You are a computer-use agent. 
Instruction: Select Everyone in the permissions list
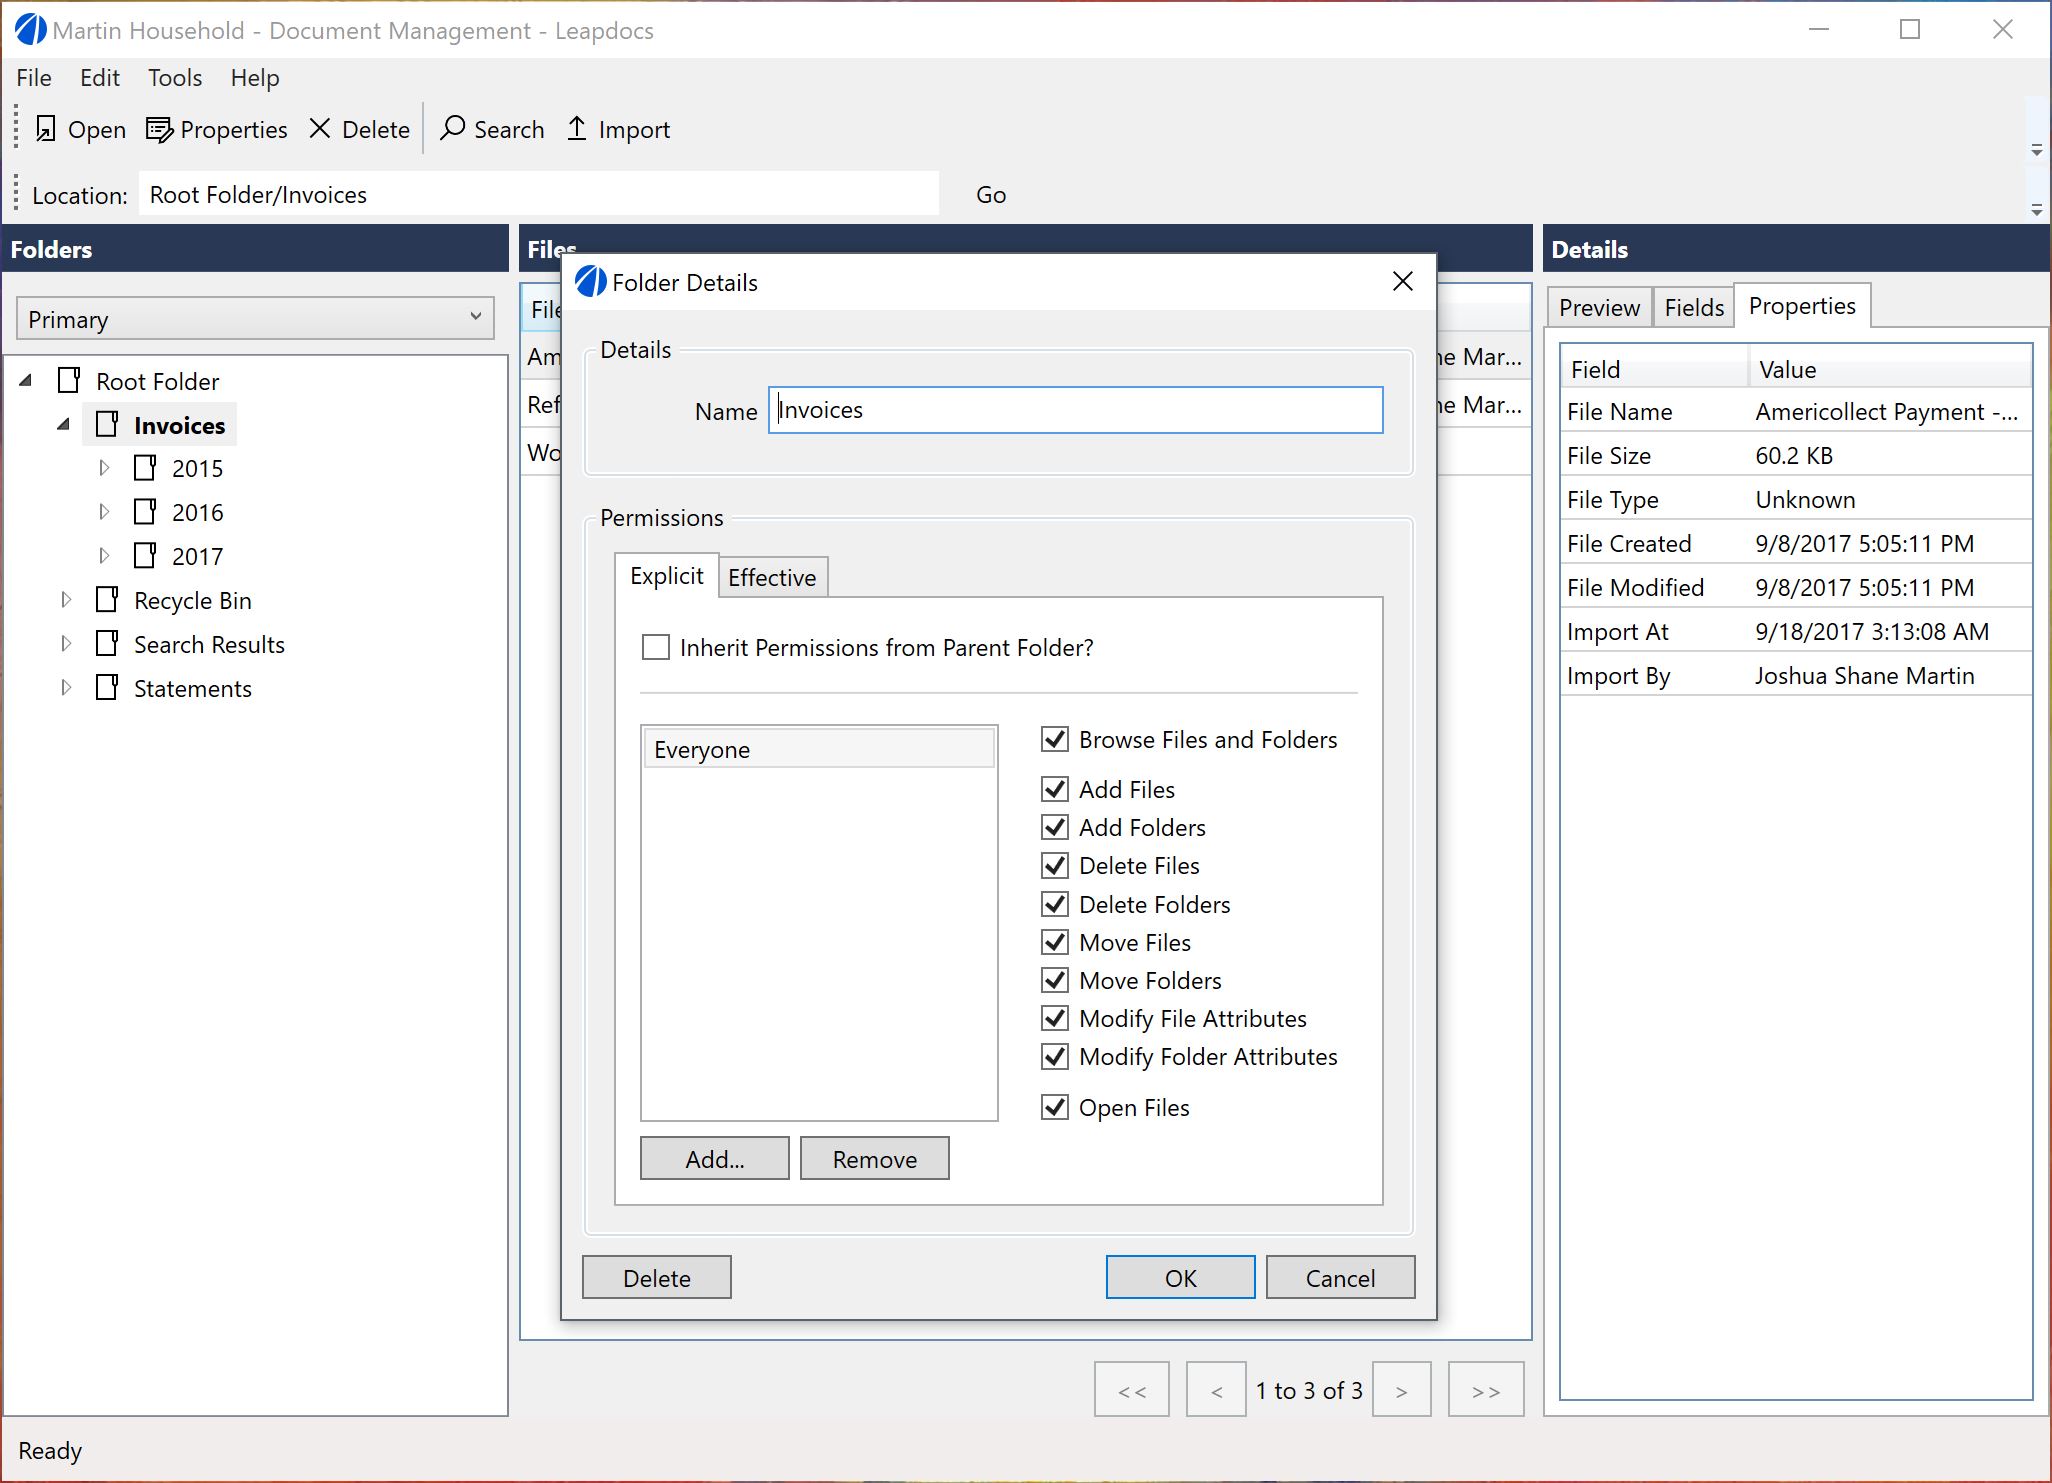tap(819, 749)
